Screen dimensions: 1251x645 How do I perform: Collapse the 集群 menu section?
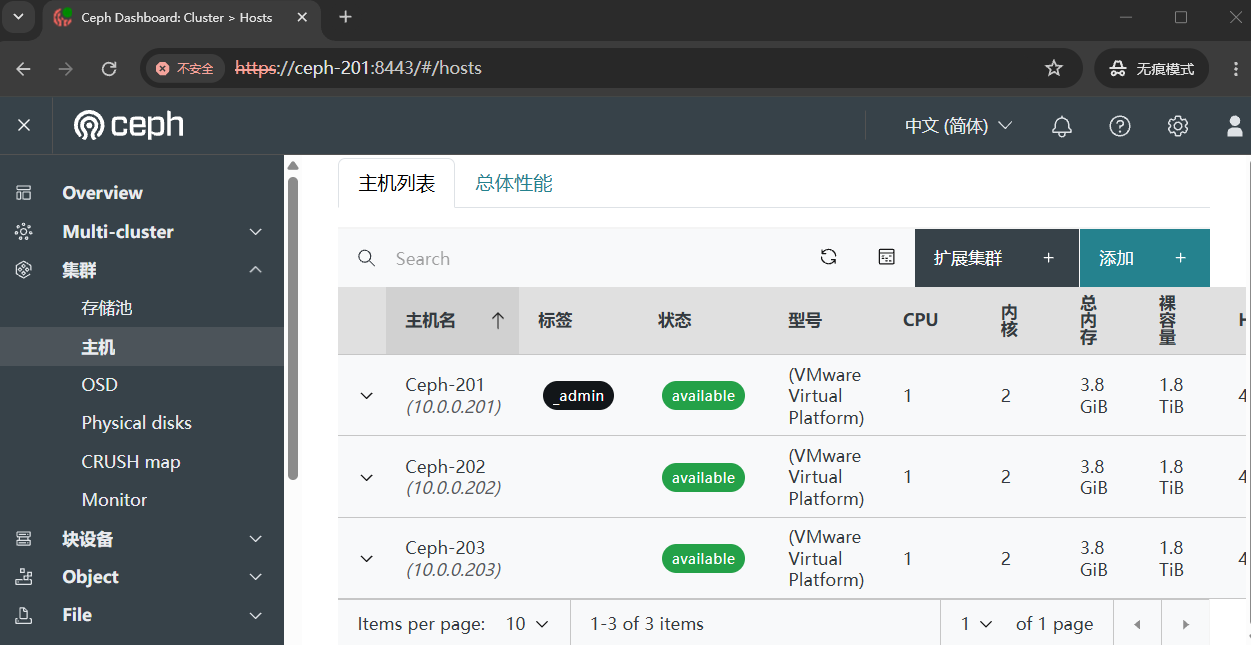pos(255,270)
